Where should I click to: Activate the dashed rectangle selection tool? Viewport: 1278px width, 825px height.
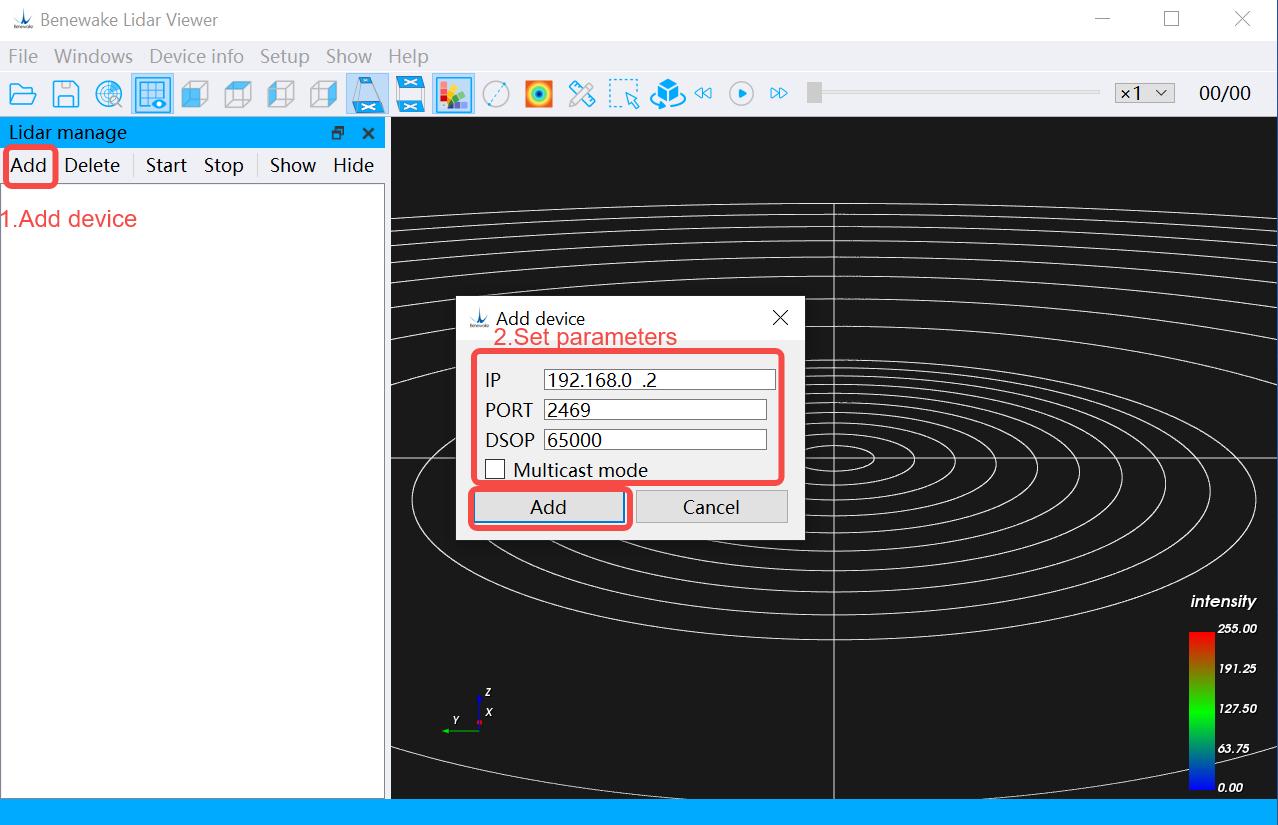pos(624,94)
